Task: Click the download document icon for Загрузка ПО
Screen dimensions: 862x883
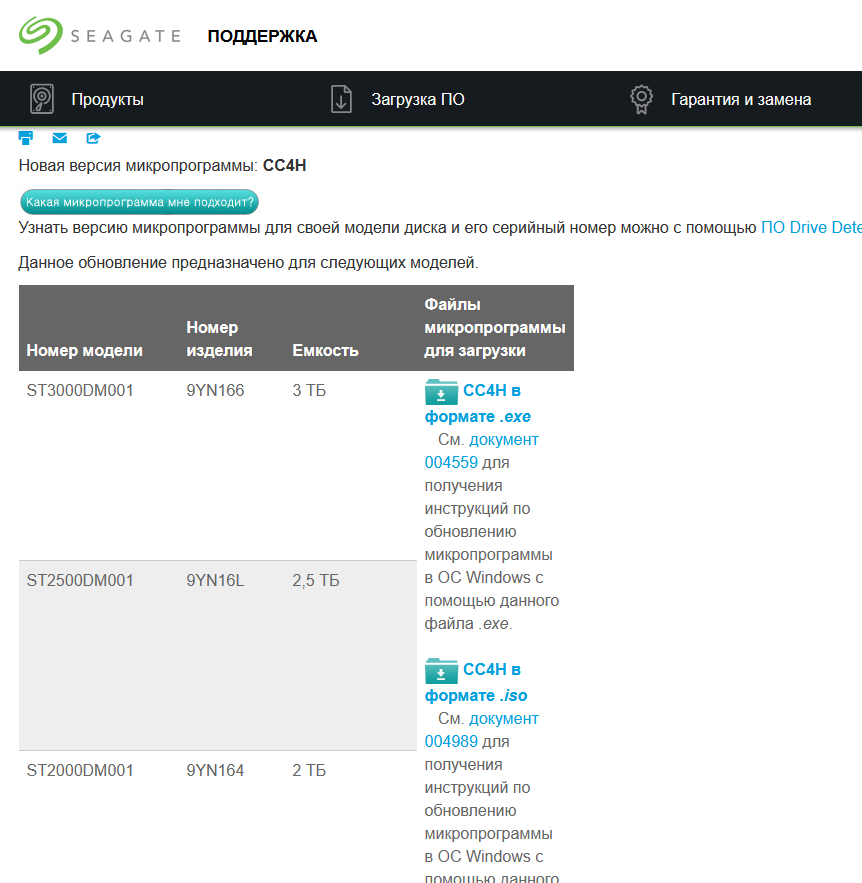Action: [341, 99]
